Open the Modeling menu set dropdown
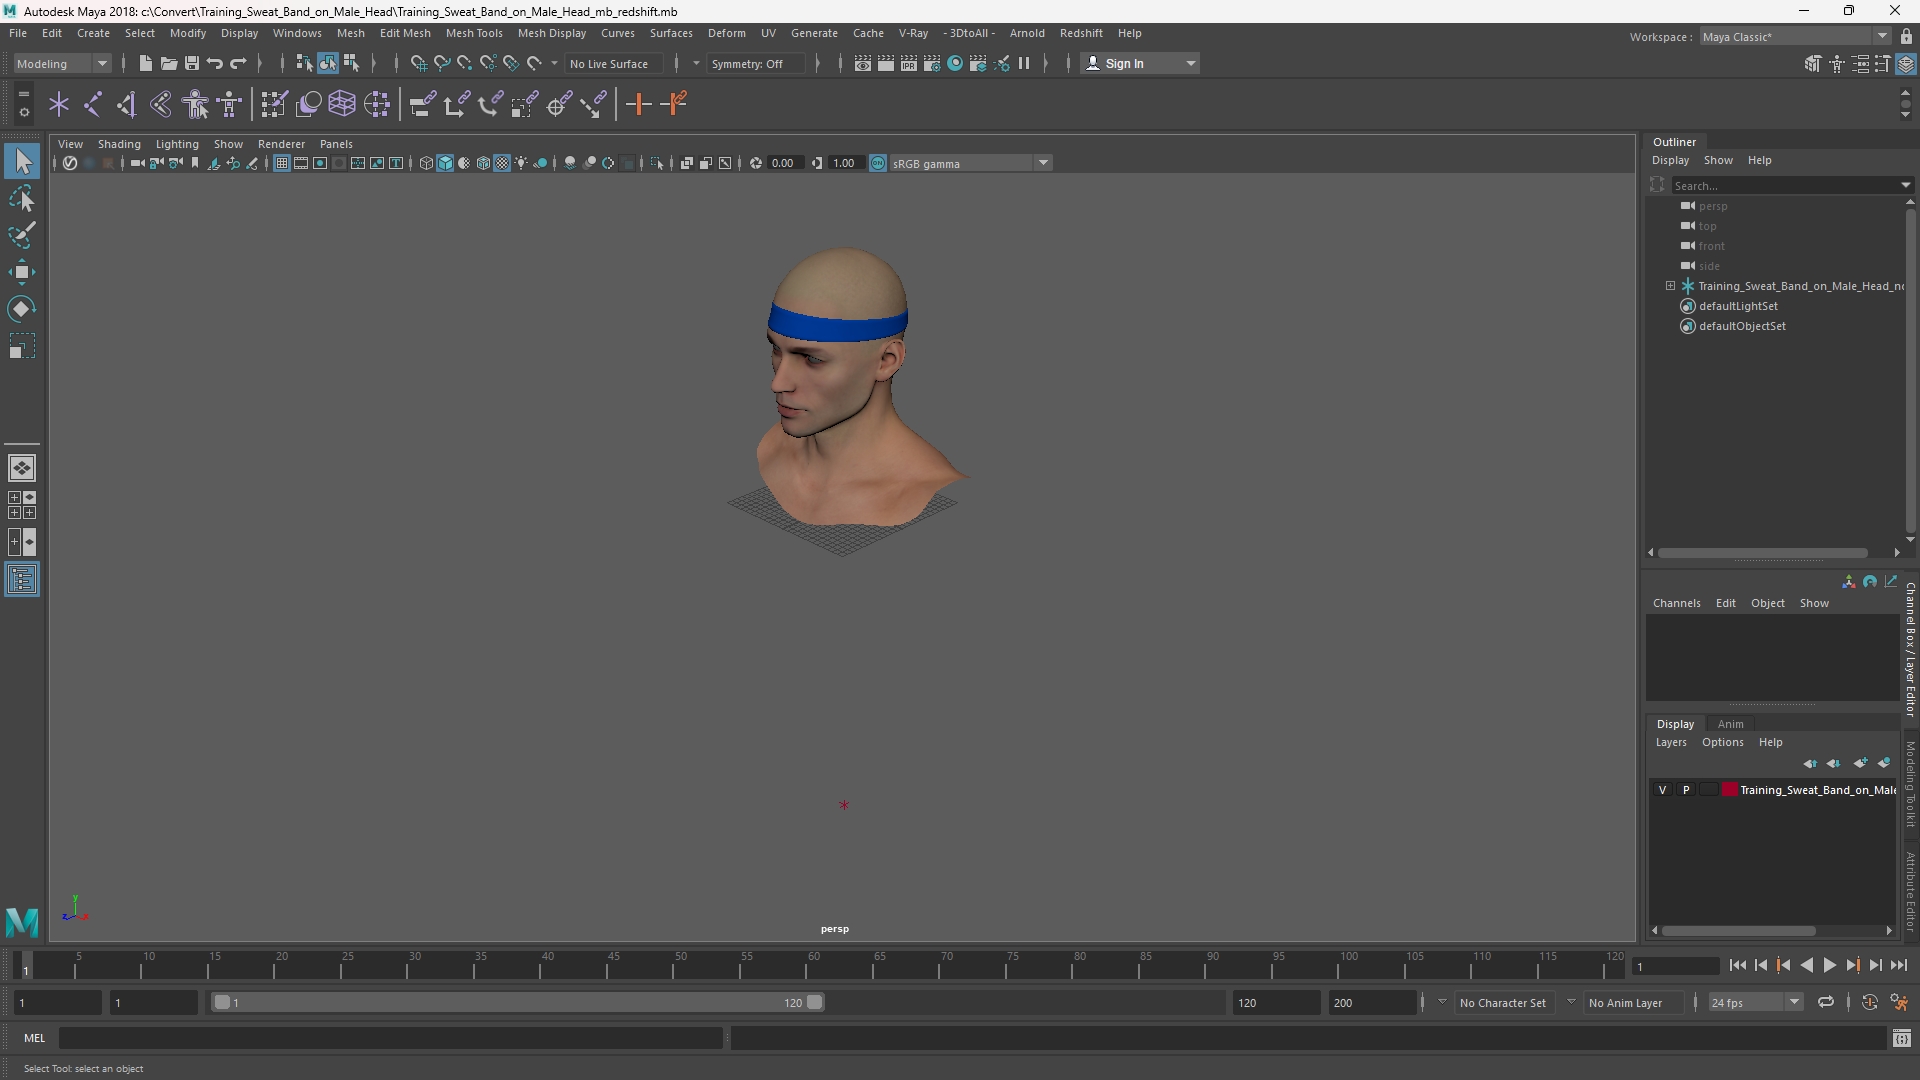 coord(62,63)
